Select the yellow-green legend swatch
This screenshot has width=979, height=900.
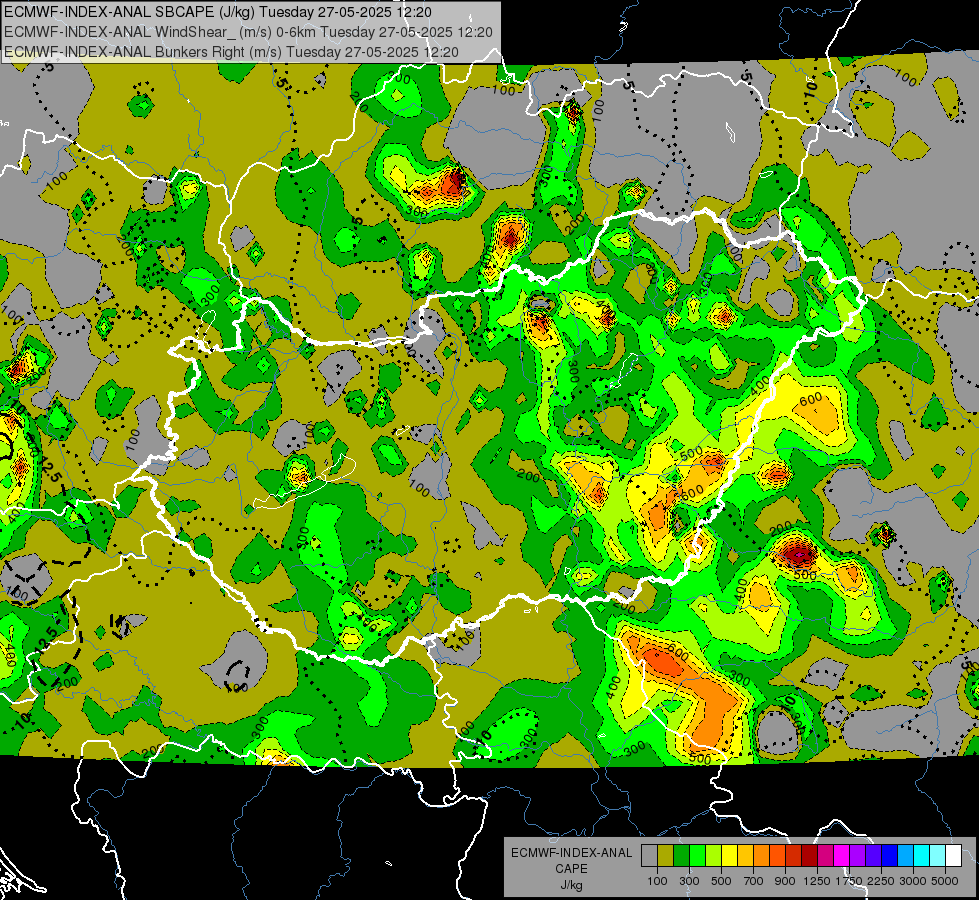pyautogui.click(x=714, y=855)
